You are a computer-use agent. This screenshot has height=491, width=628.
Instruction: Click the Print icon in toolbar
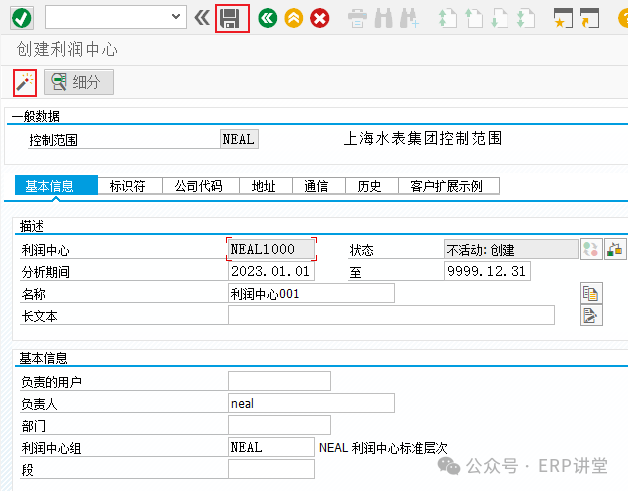pyautogui.click(x=357, y=18)
